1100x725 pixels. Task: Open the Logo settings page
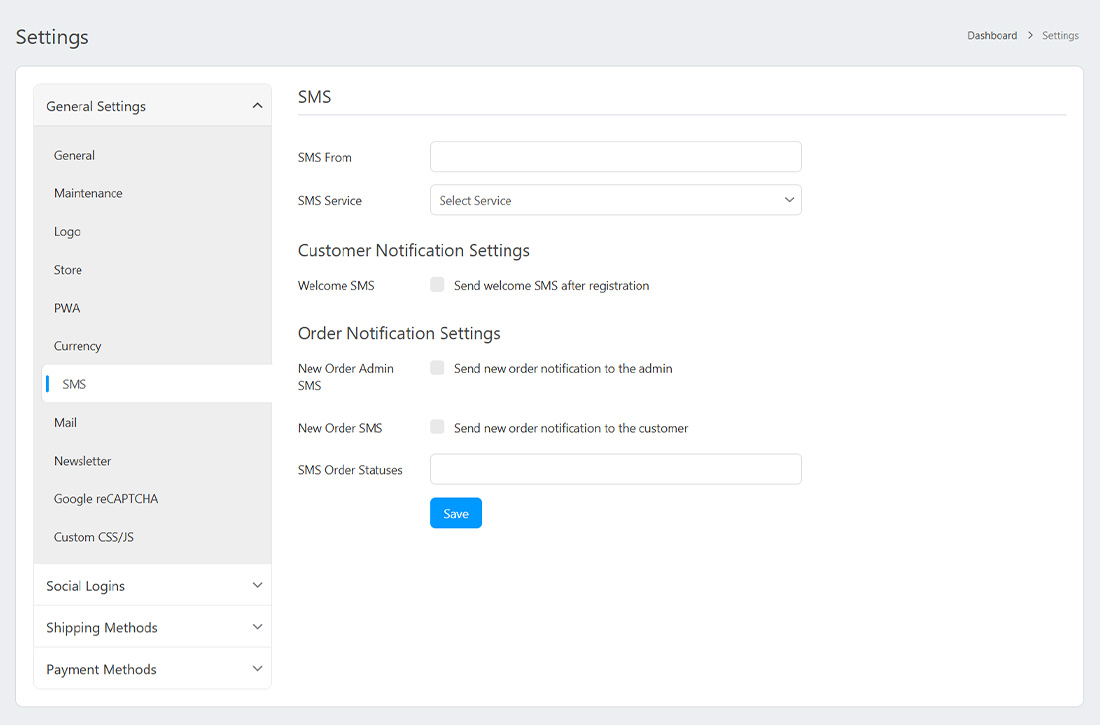tap(67, 232)
